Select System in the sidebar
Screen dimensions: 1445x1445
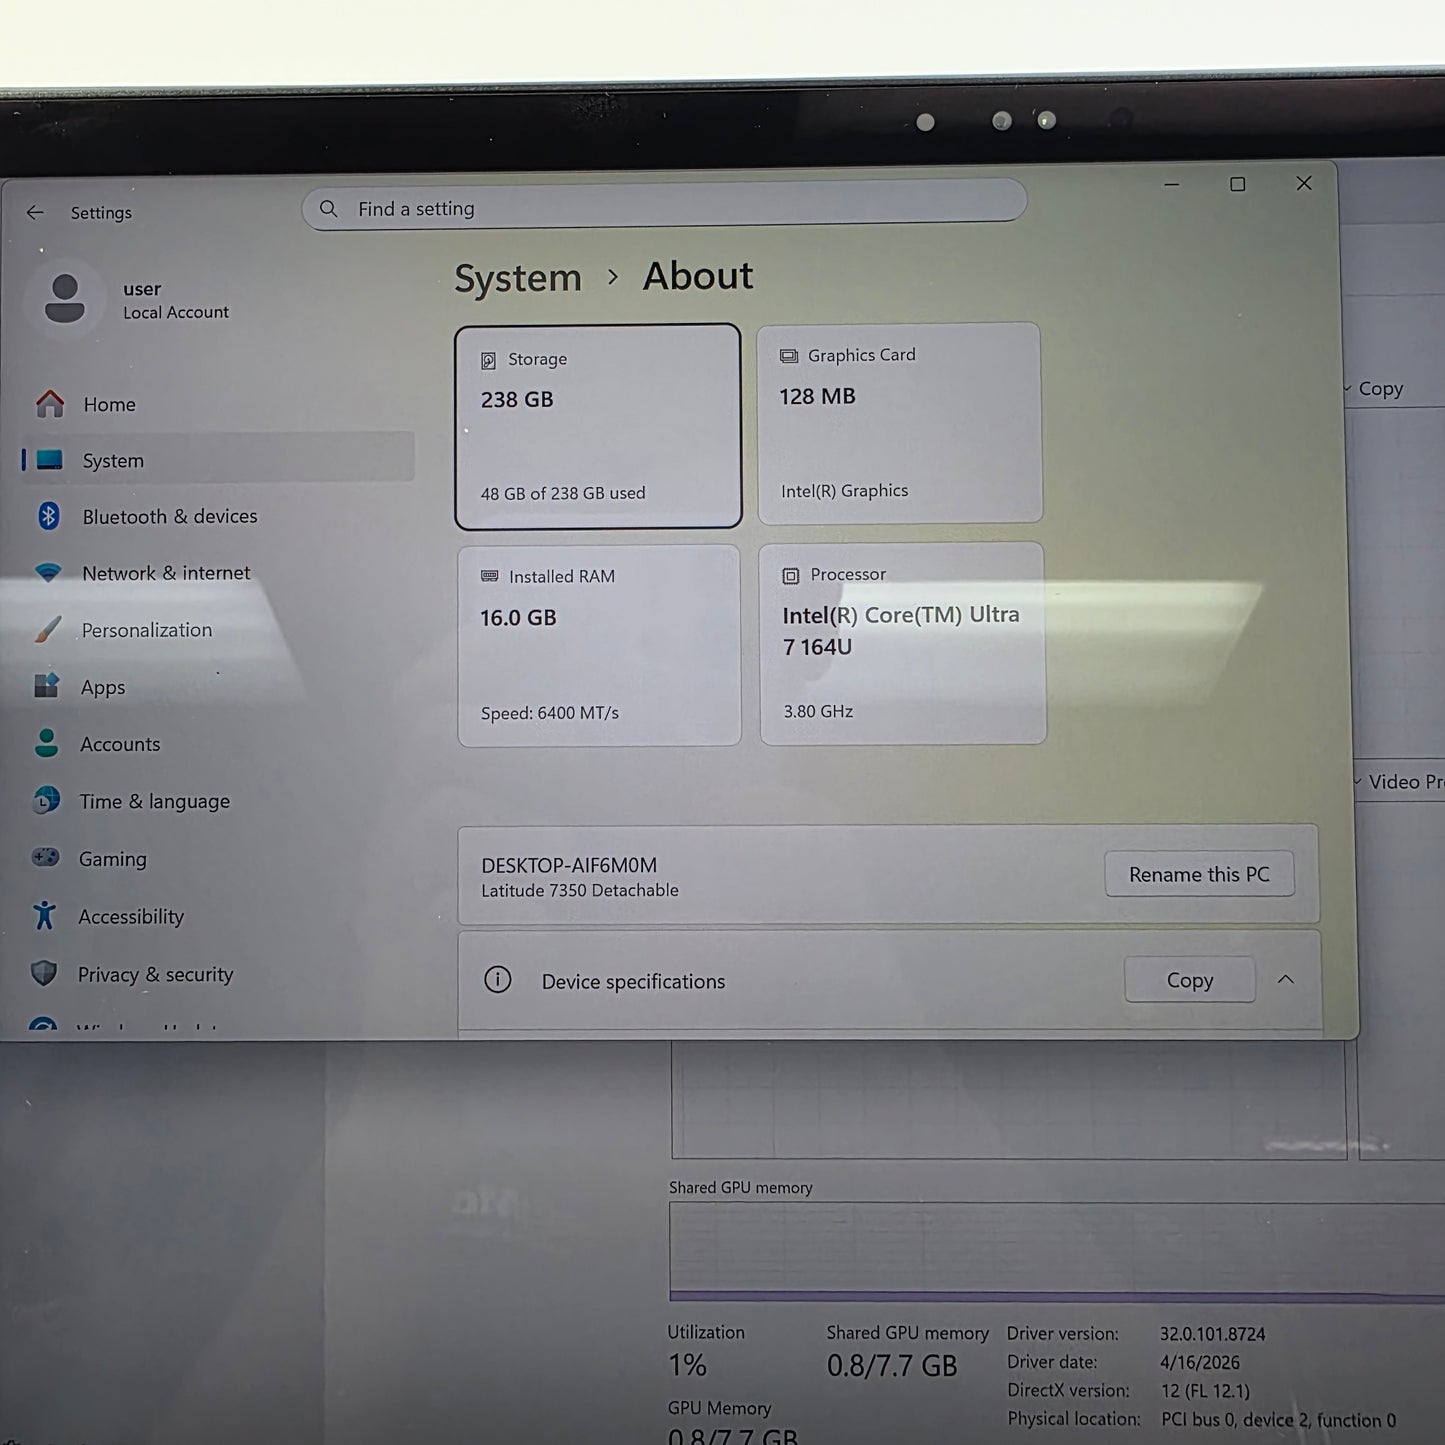[218, 460]
